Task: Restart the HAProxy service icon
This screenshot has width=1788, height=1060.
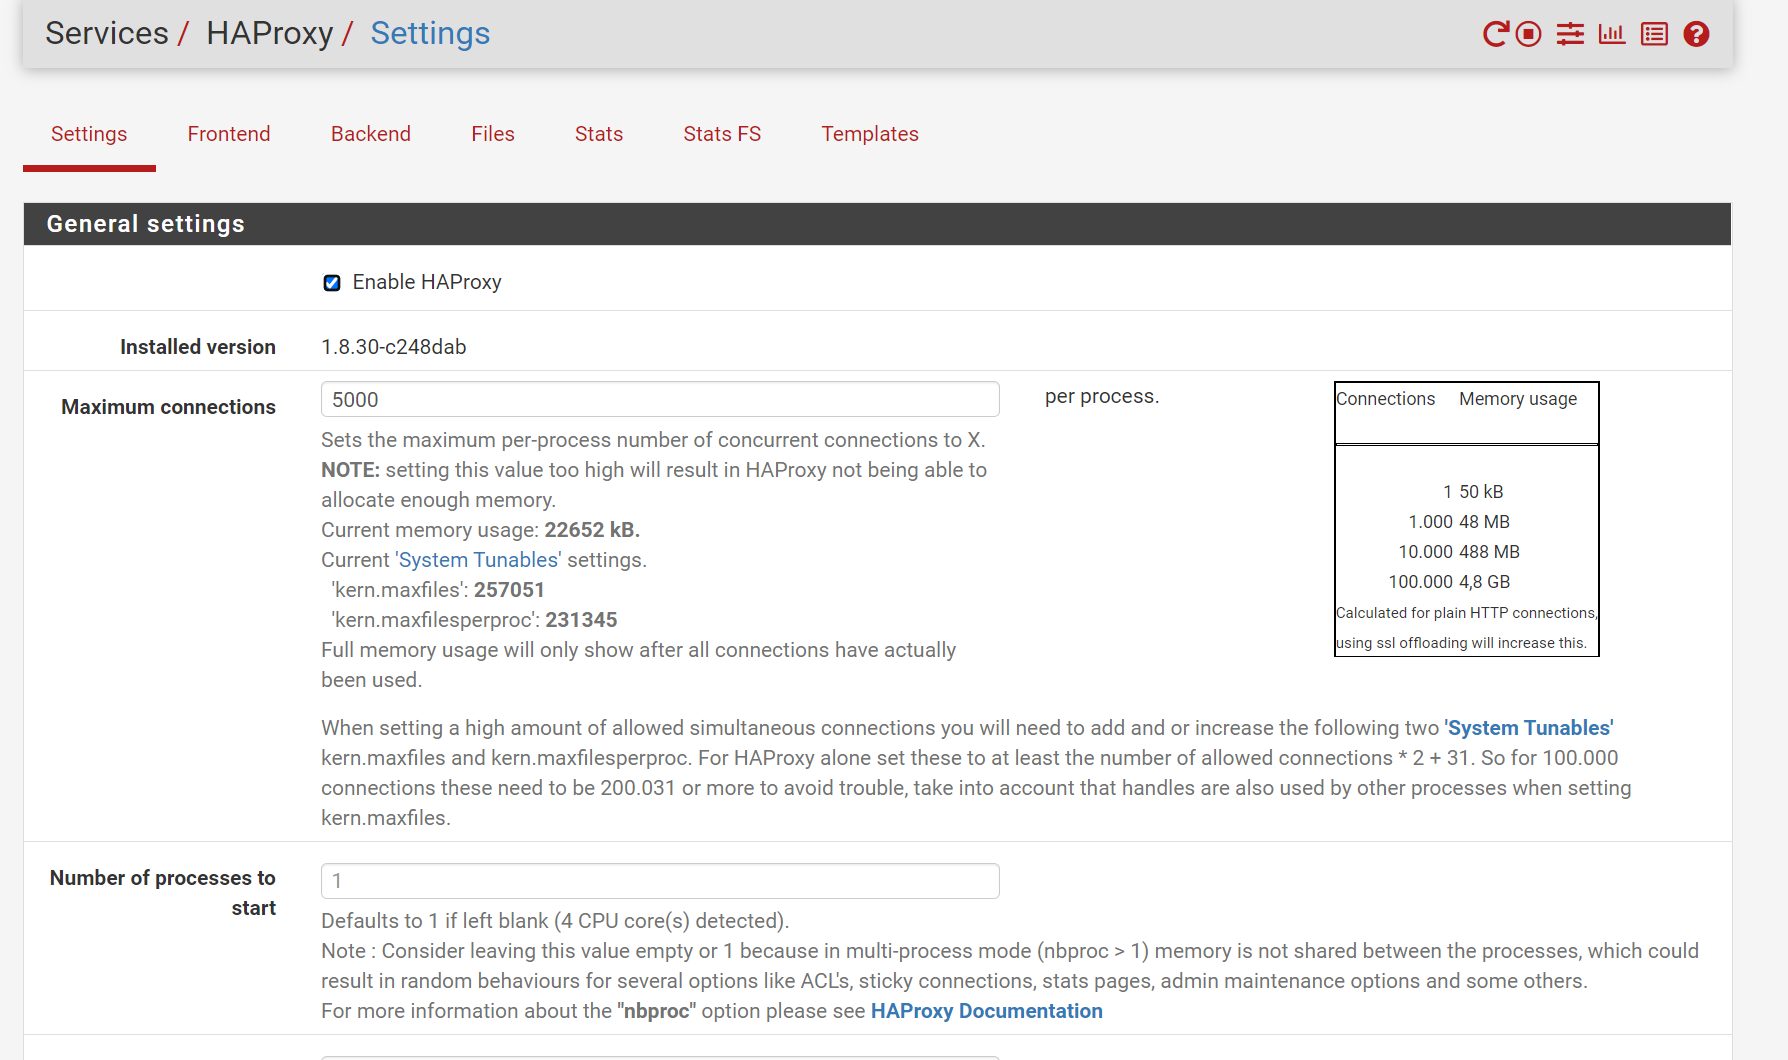Action: coord(1495,34)
